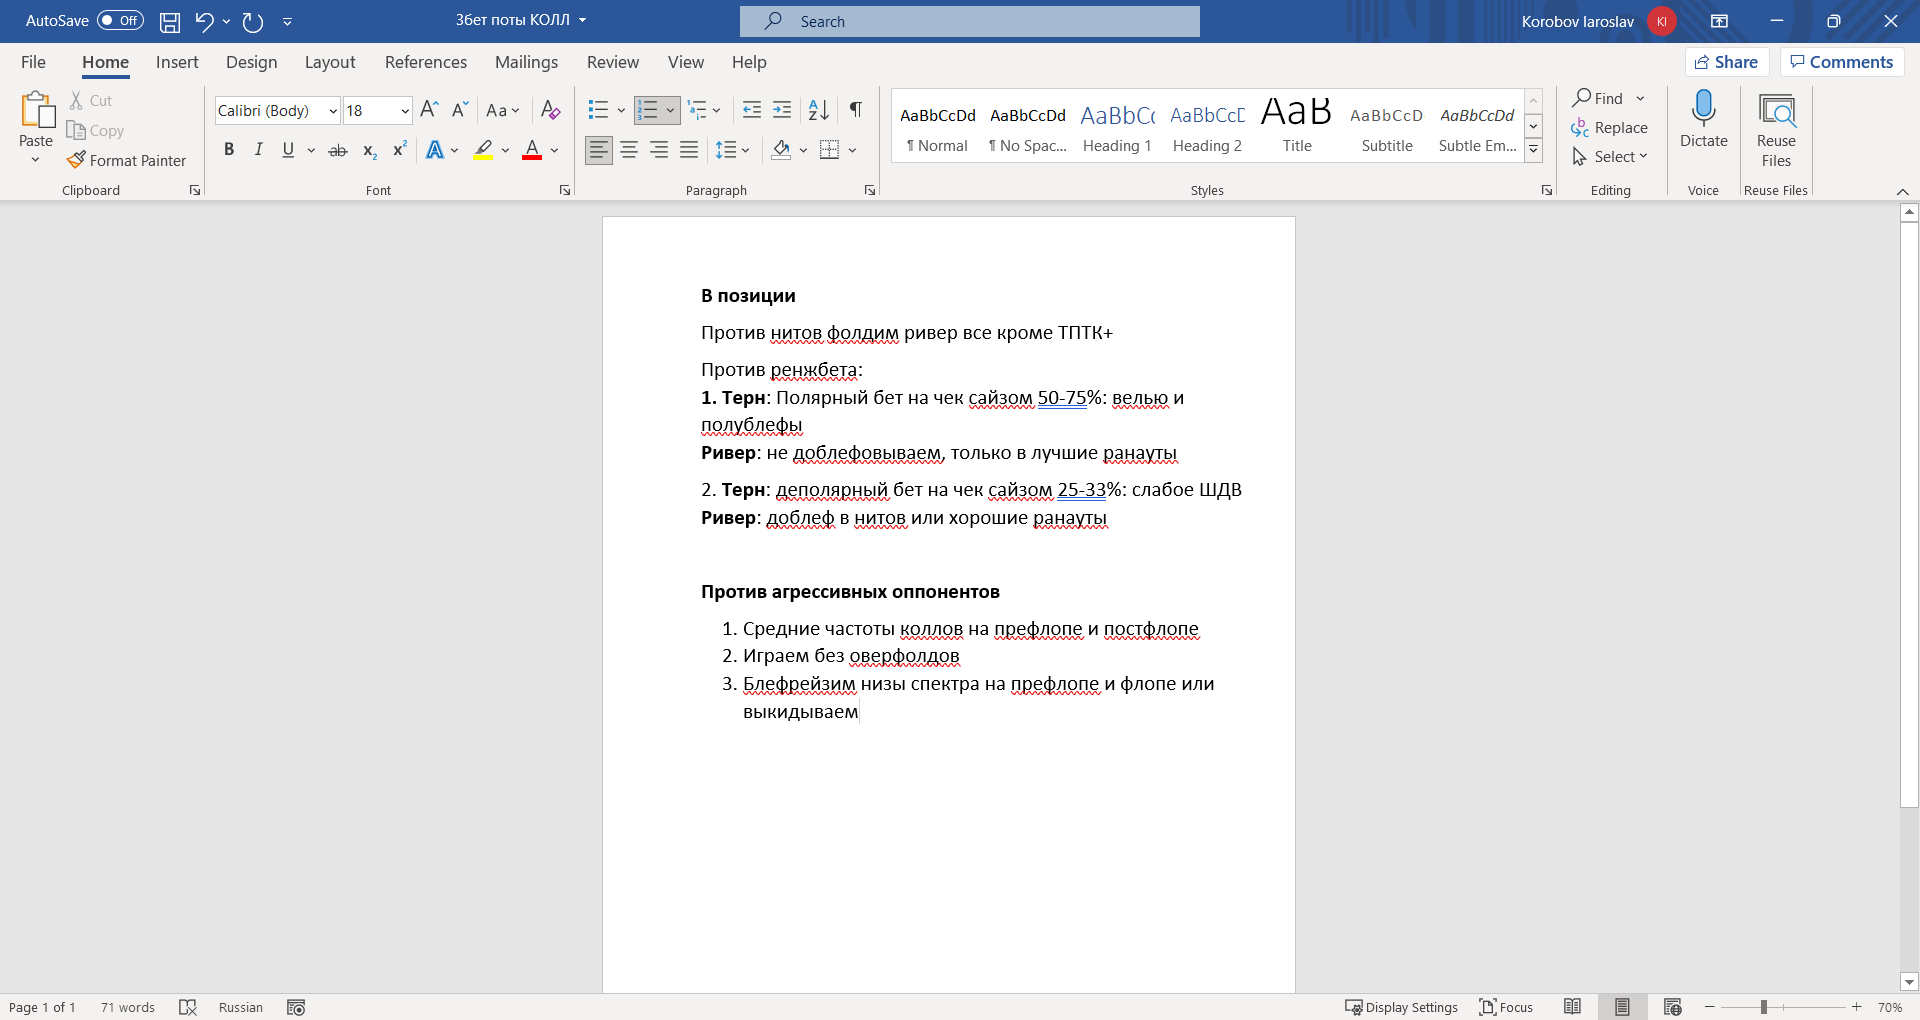
Task: Switch to Web Layout view
Action: tap(1672, 1007)
